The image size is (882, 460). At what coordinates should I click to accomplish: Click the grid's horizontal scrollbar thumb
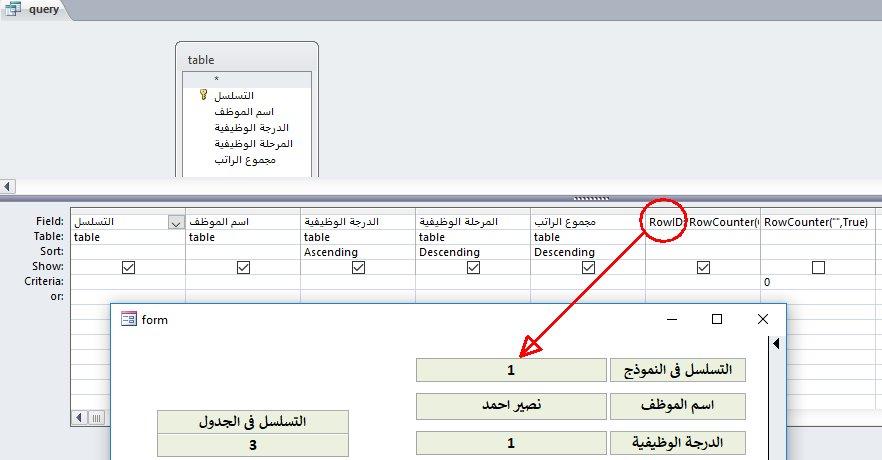(x=96, y=418)
